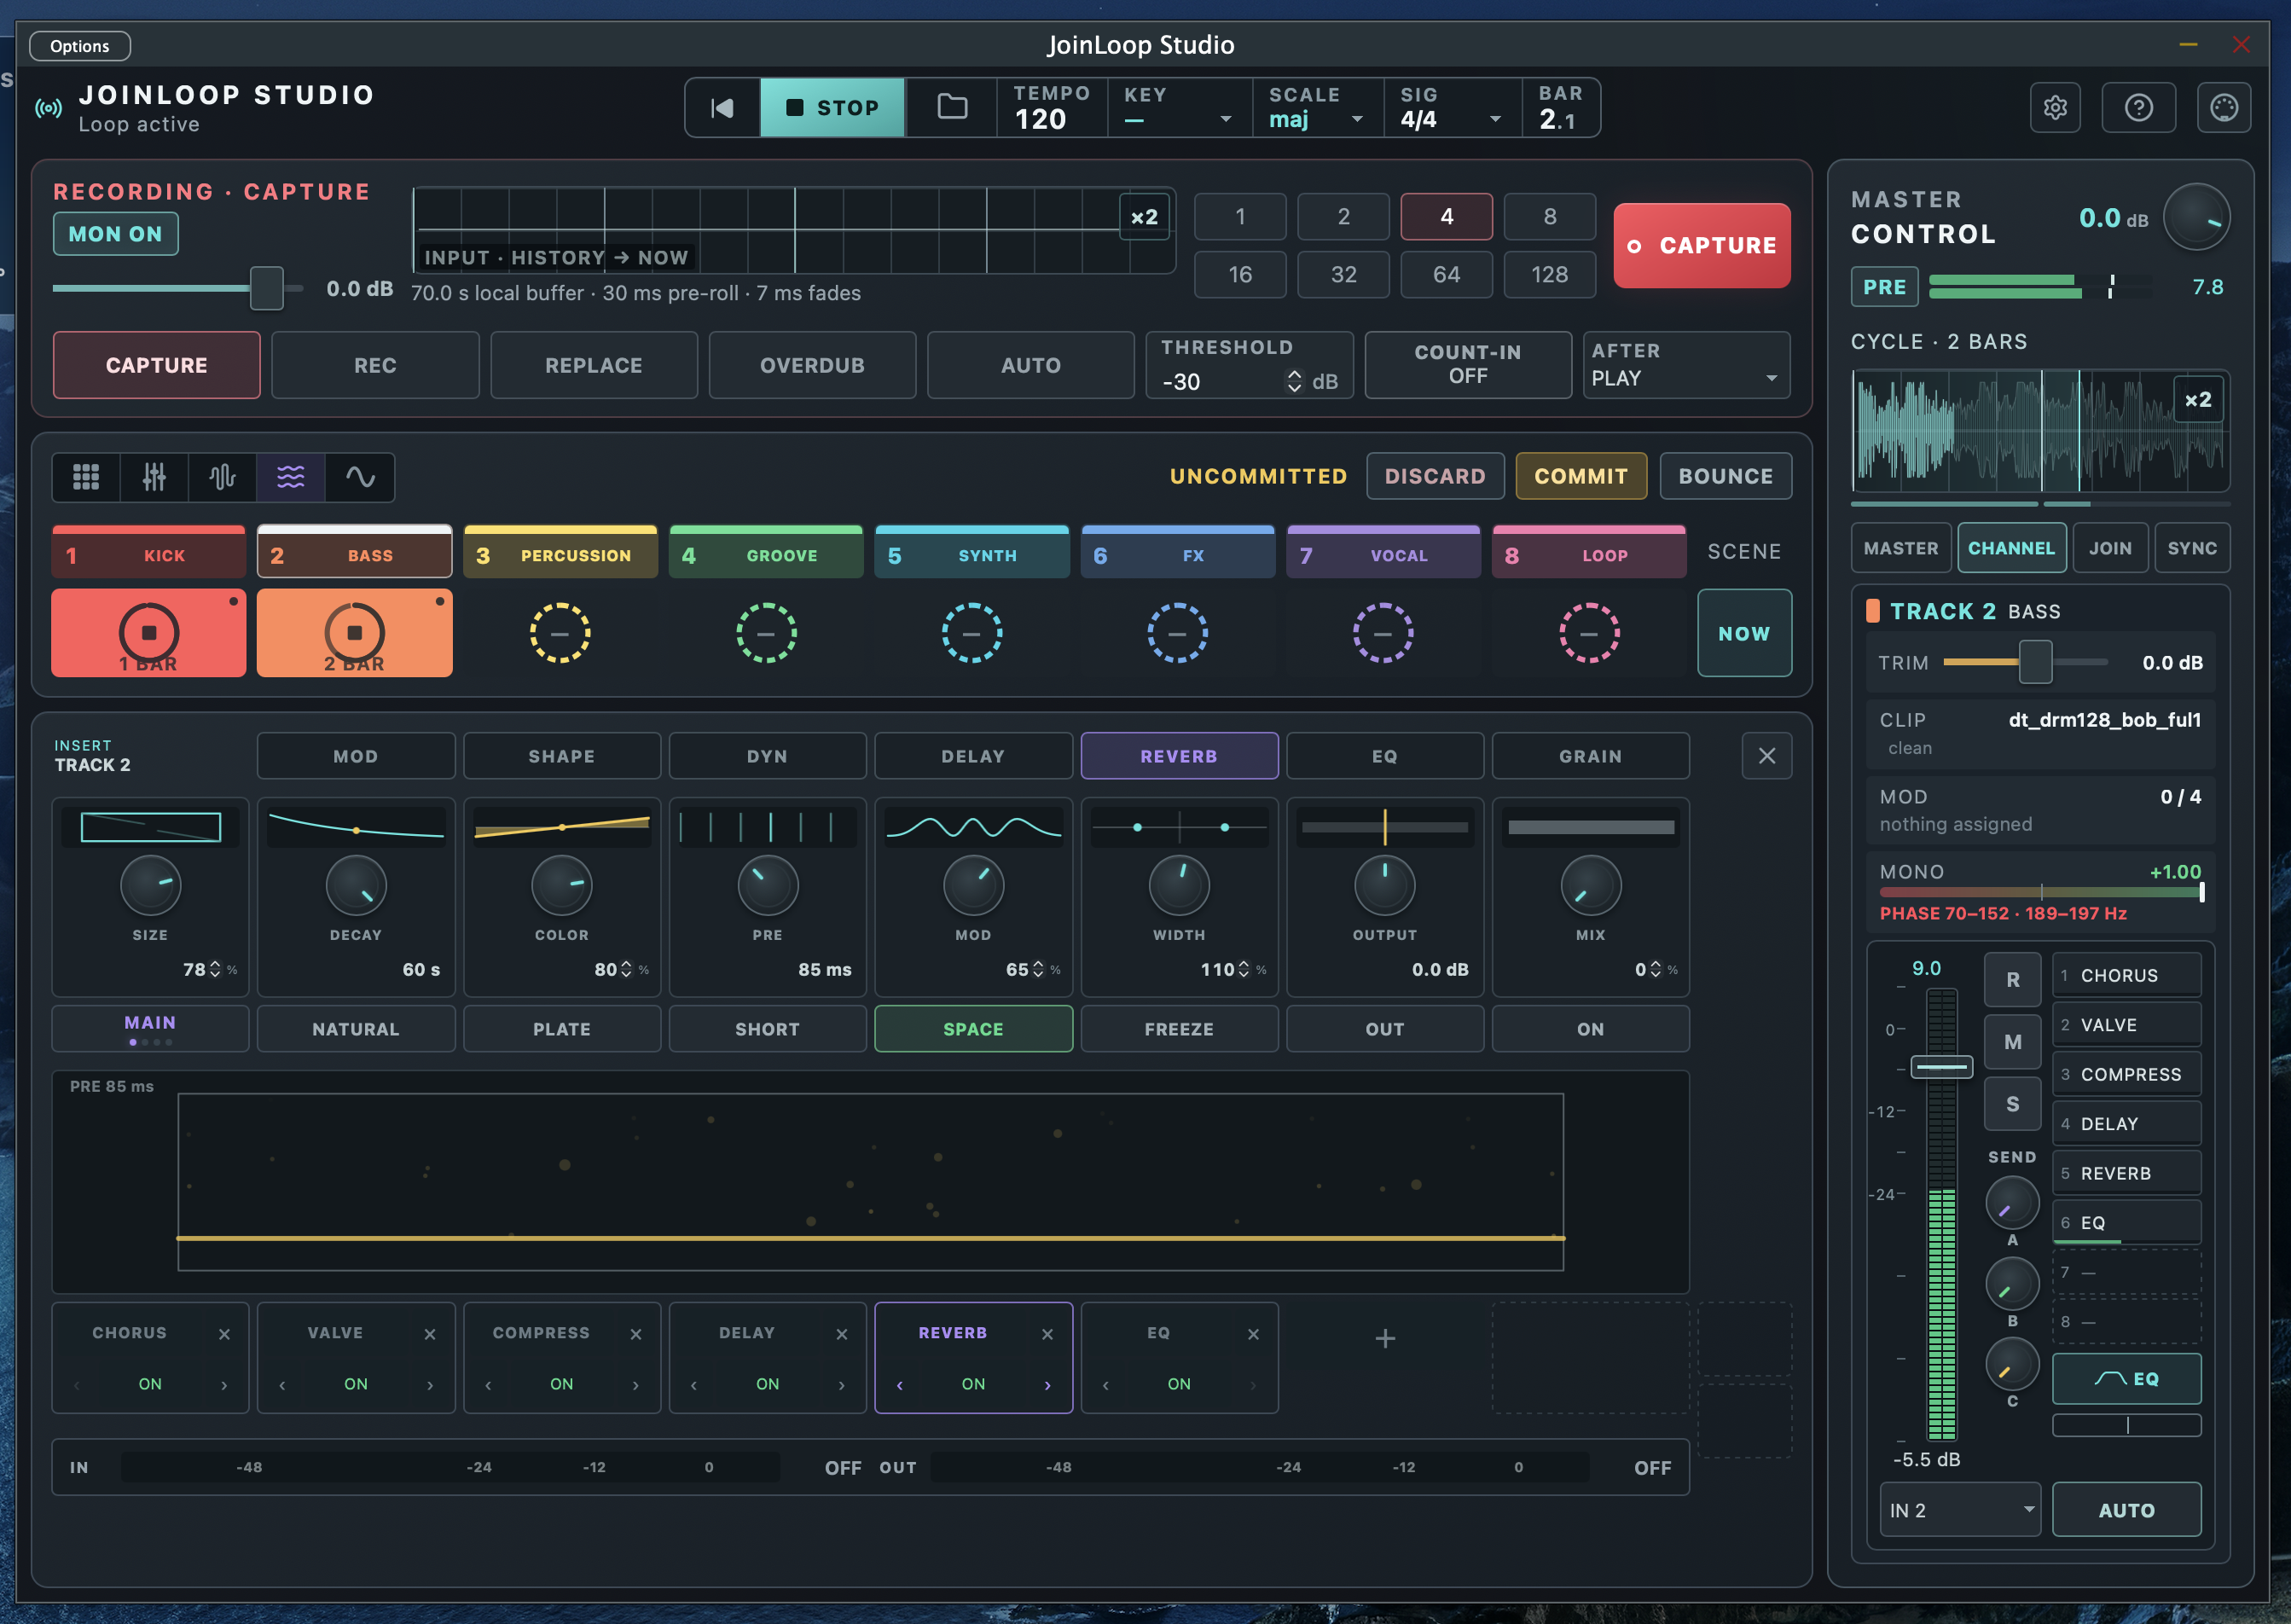Click the TRIM slider handle
2291x1624 pixels.
click(2035, 662)
